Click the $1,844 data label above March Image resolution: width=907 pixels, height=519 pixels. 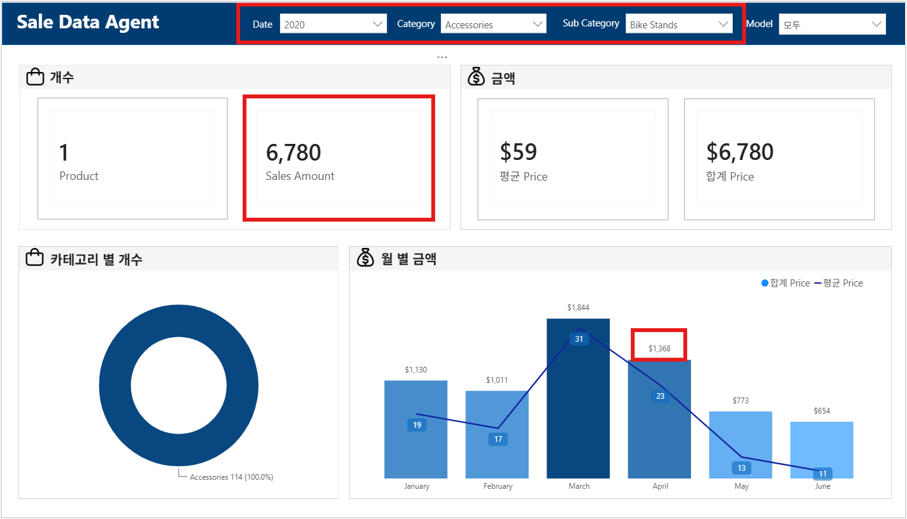click(x=578, y=307)
